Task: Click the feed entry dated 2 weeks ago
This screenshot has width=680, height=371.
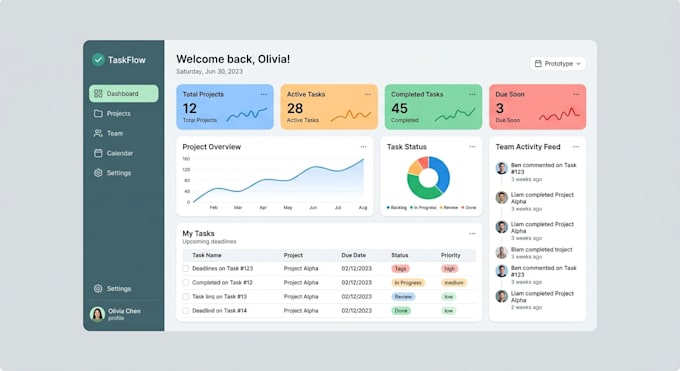Action: pos(537,300)
